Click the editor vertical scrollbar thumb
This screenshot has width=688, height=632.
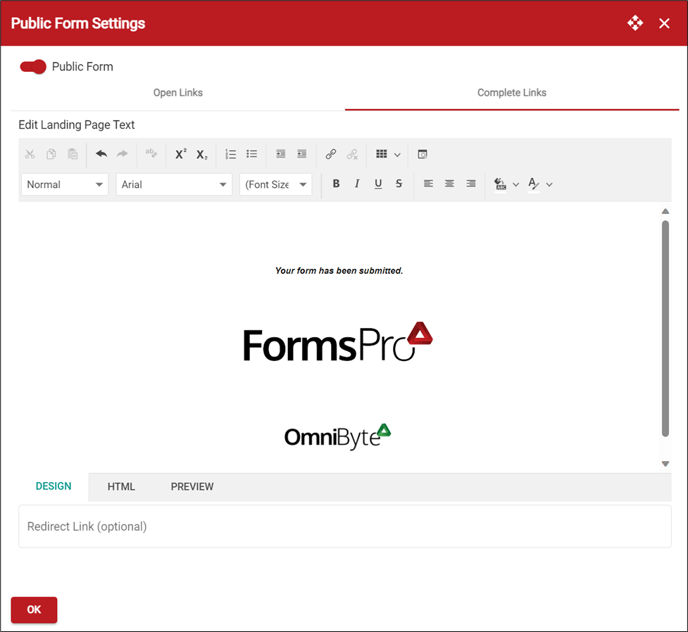pos(666,328)
